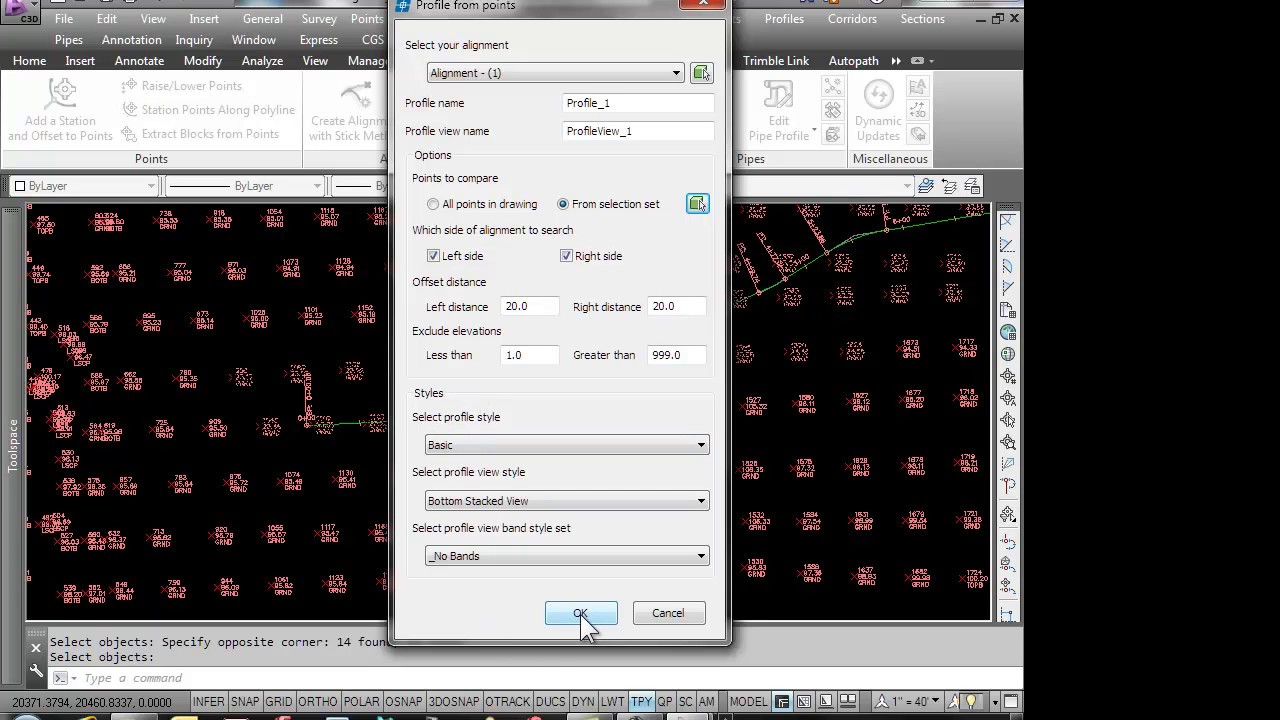
Task: Click the middle small icon in Pipes panel
Action: point(832,110)
